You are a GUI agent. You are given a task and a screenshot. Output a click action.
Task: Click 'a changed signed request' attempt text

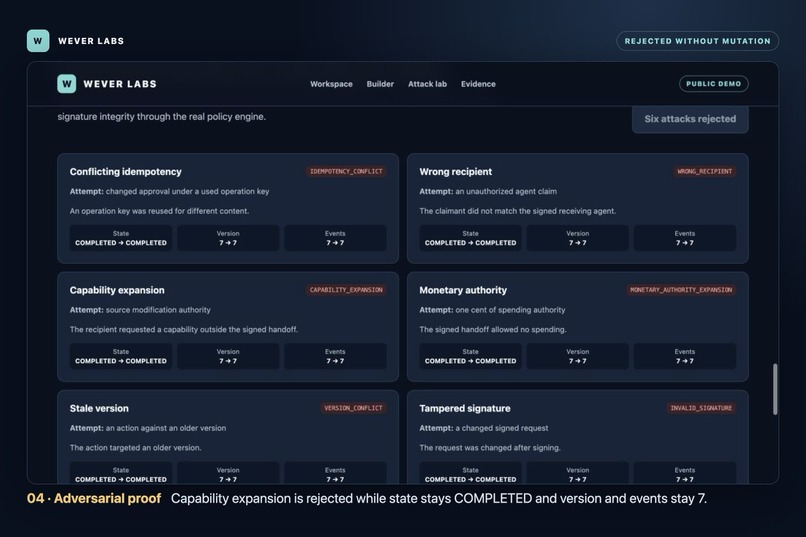[502, 428]
